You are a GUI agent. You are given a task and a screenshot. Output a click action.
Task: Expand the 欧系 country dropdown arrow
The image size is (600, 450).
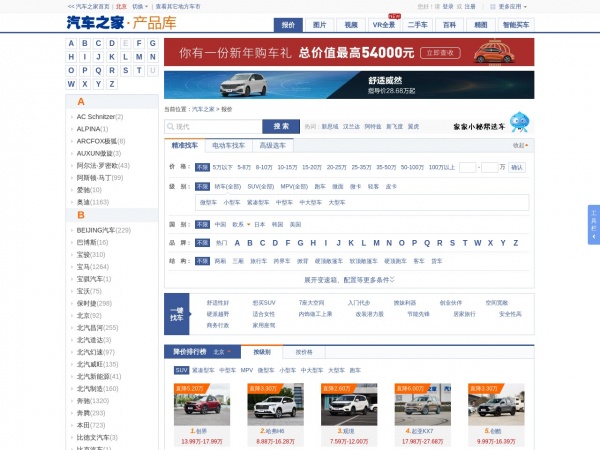click(248, 225)
